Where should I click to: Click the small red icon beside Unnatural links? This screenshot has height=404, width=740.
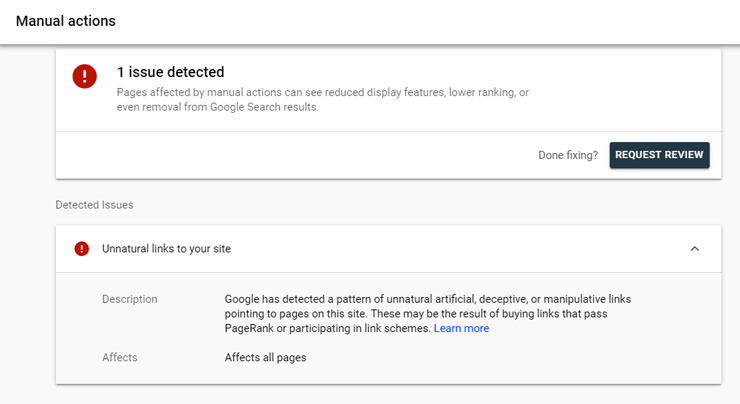(x=82, y=249)
